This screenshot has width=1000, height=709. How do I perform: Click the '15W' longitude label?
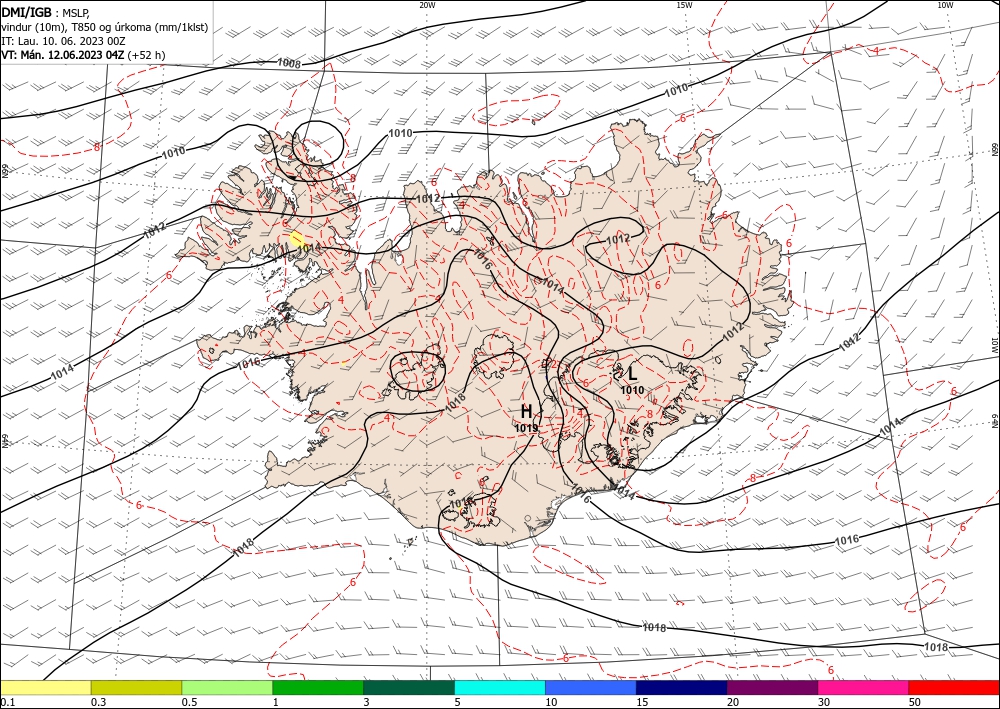[684, 5]
